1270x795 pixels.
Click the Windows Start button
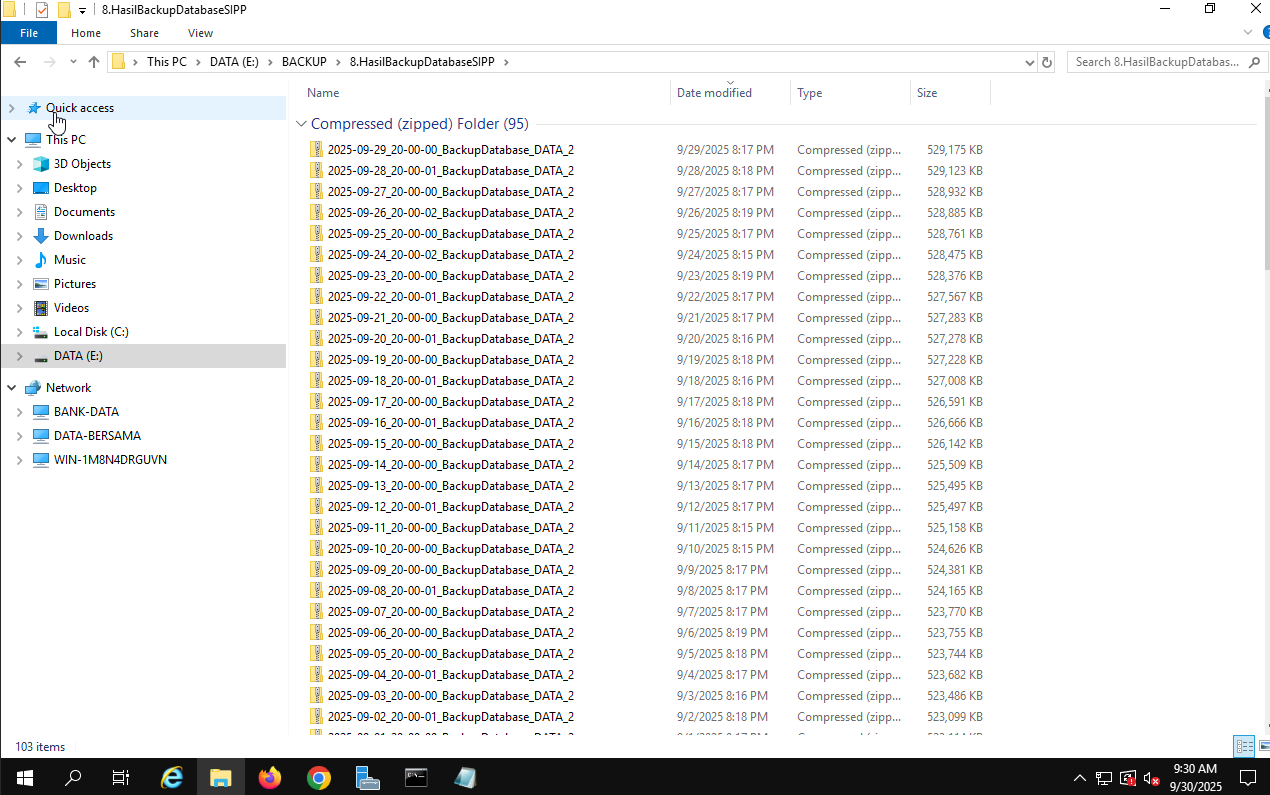click(24, 777)
